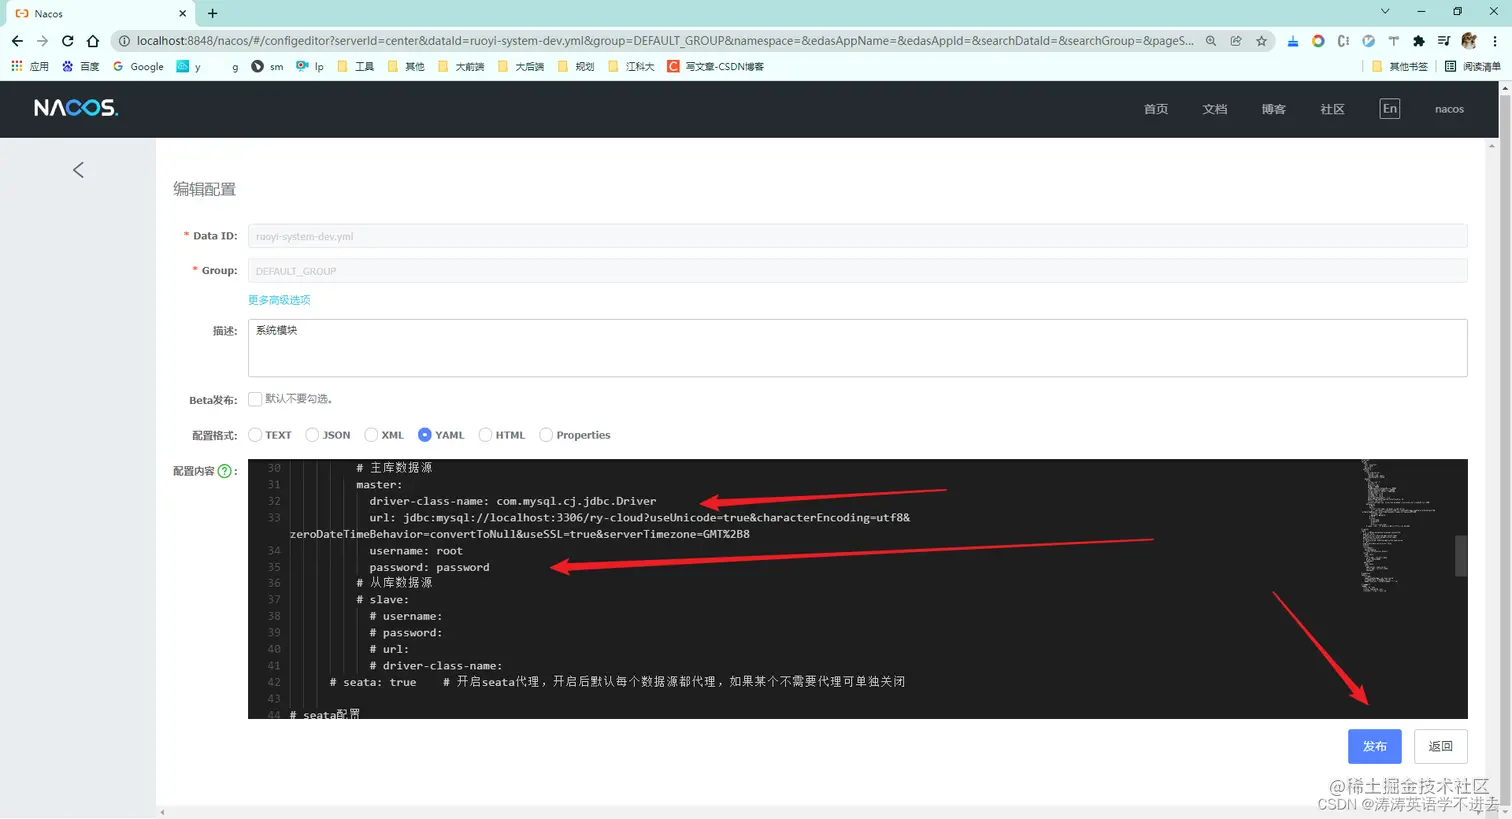Open Google bookmark
The image size is (1512, 819).
coord(138,66)
